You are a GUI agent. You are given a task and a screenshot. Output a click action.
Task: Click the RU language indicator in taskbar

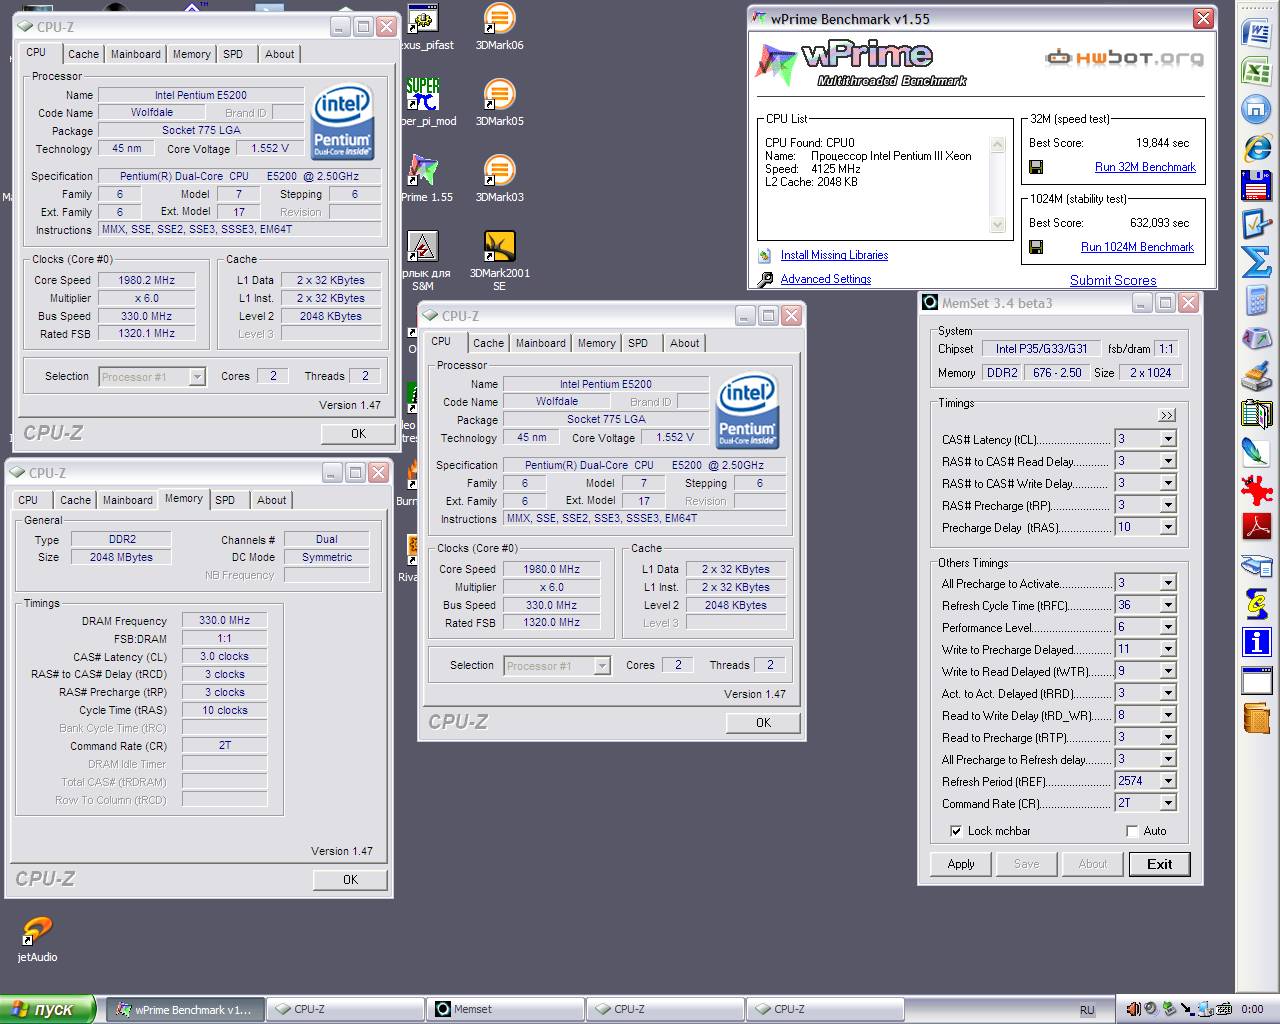[1087, 1010]
